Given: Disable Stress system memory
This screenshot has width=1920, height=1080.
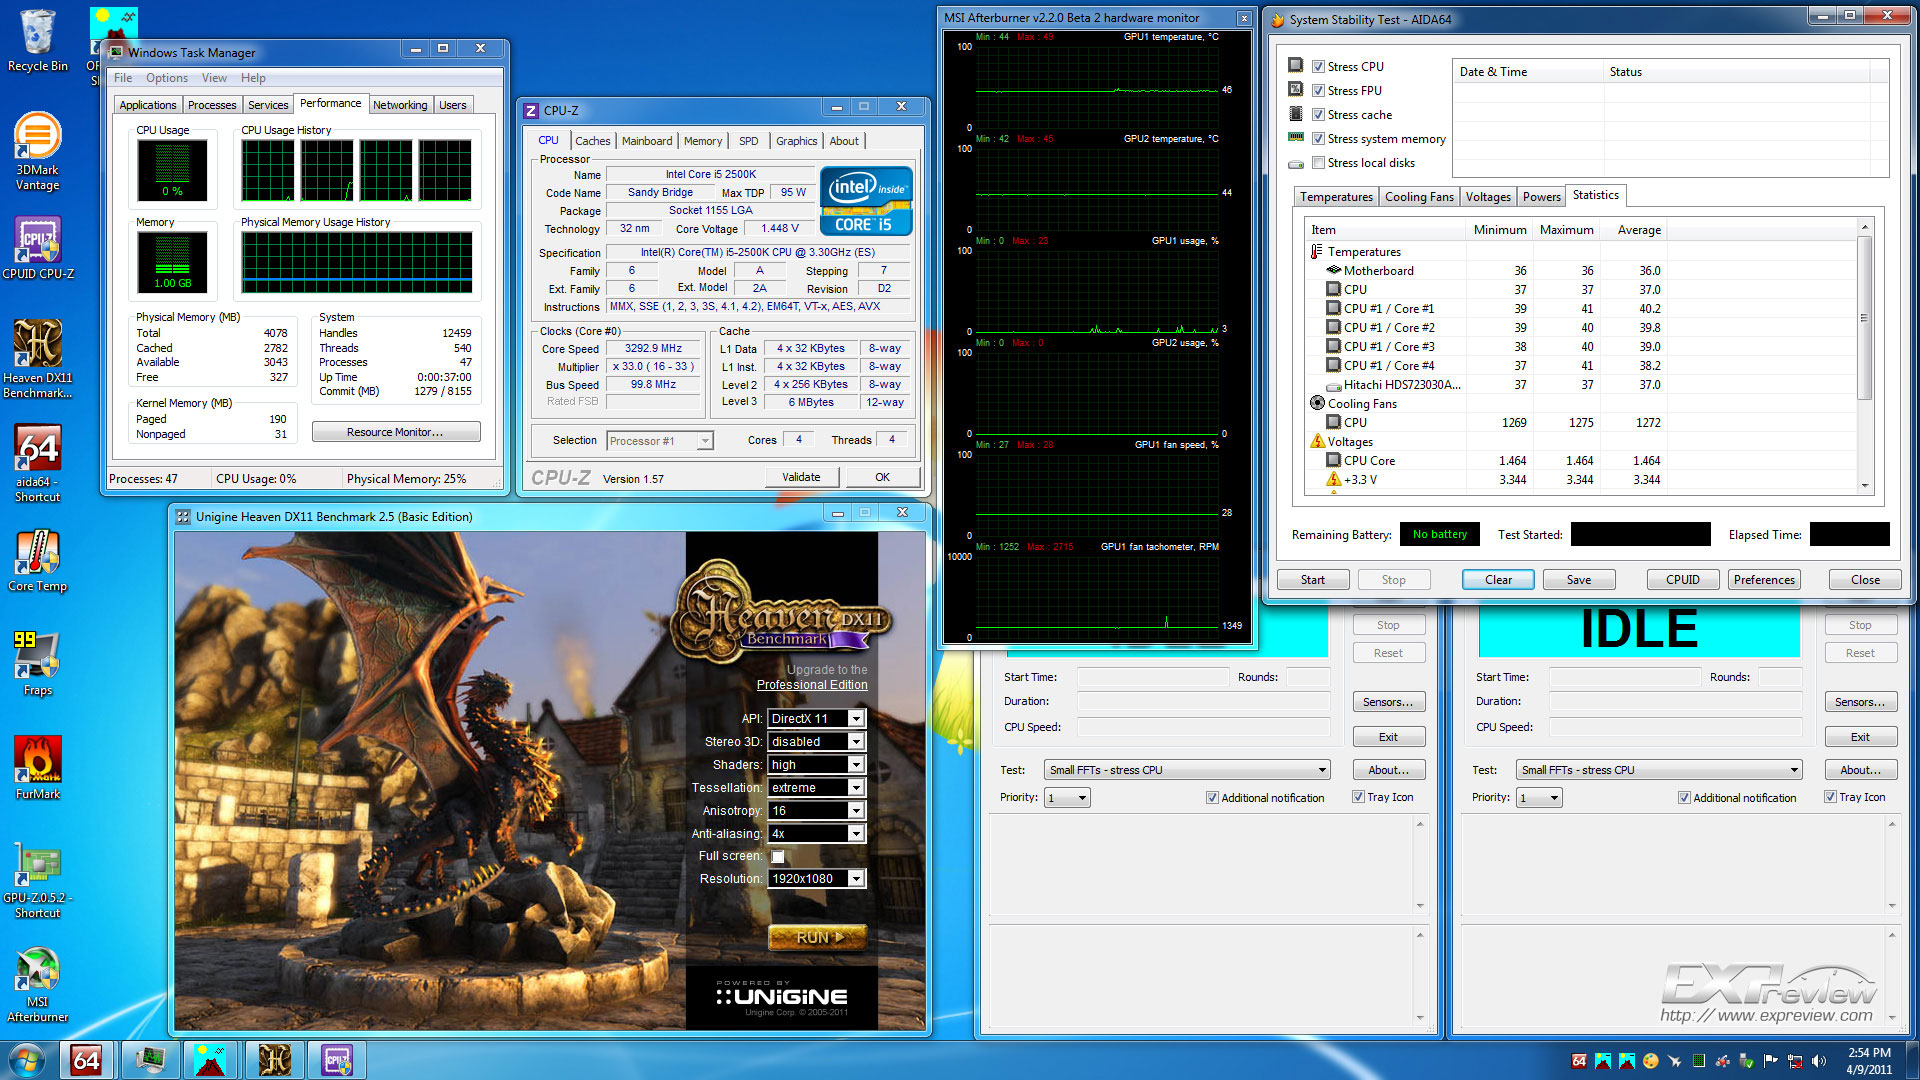Looking at the screenshot, I should tap(1318, 139).
